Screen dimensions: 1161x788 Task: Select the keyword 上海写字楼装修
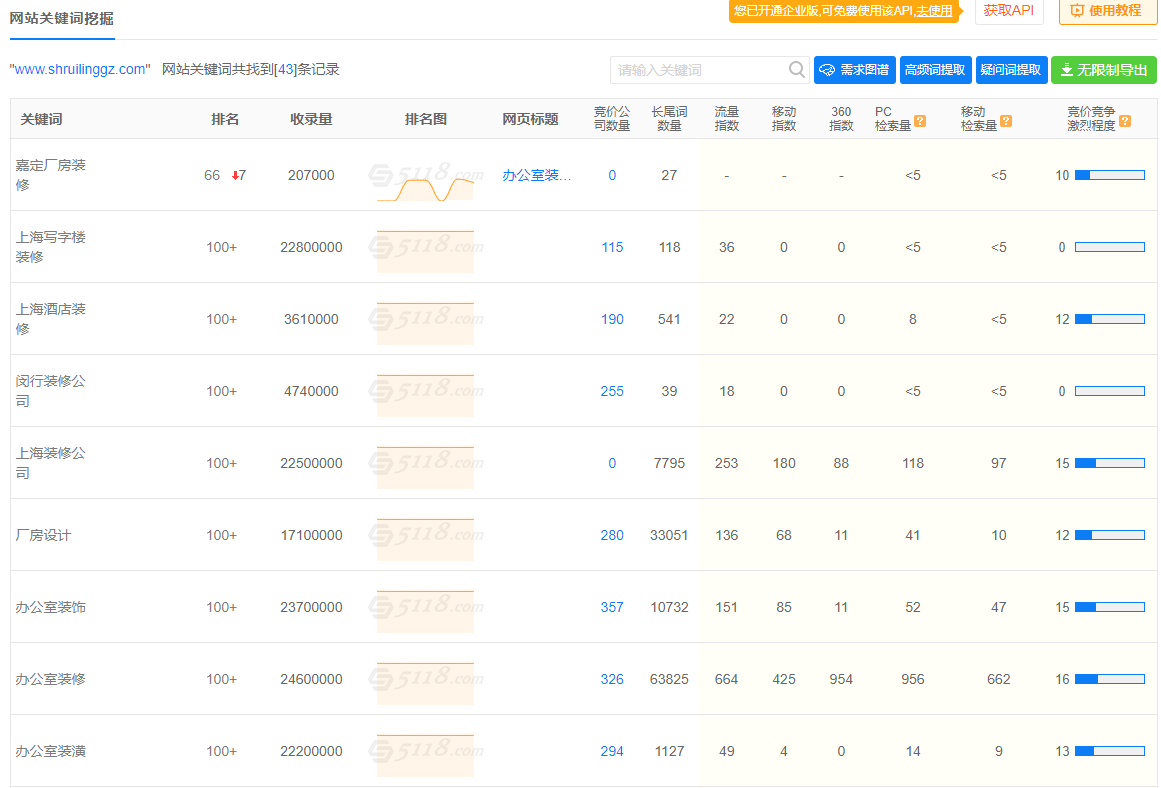click(50, 247)
